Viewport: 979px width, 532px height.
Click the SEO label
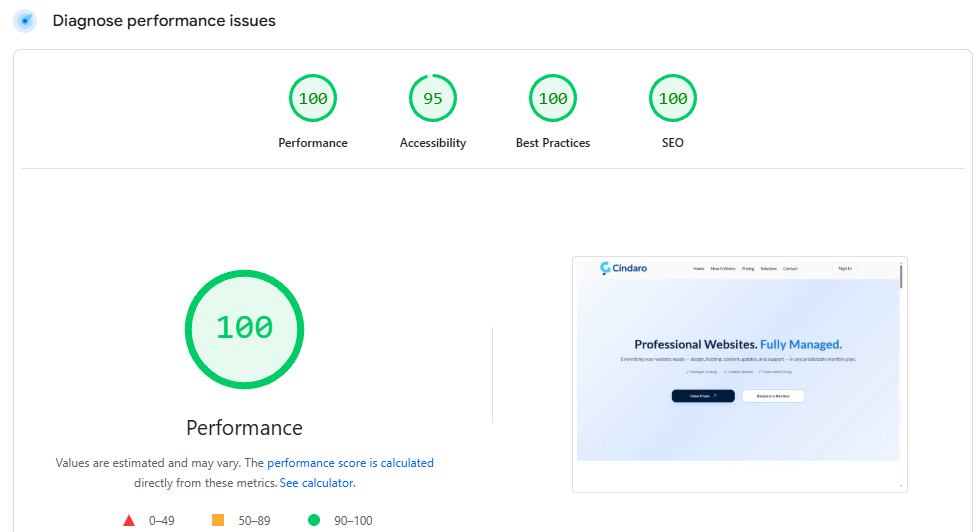[672, 143]
